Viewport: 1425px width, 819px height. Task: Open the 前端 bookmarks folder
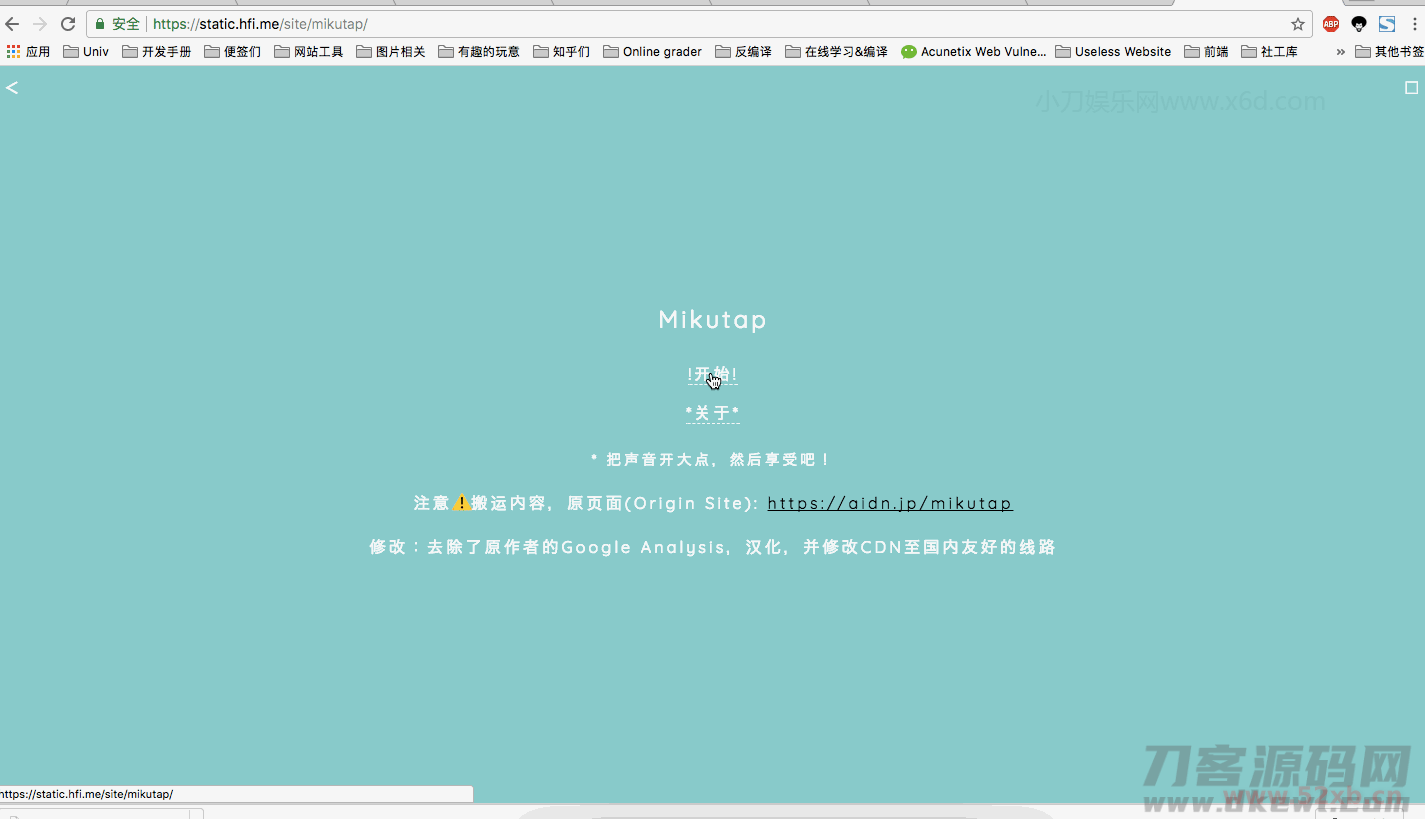[1207, 51]
